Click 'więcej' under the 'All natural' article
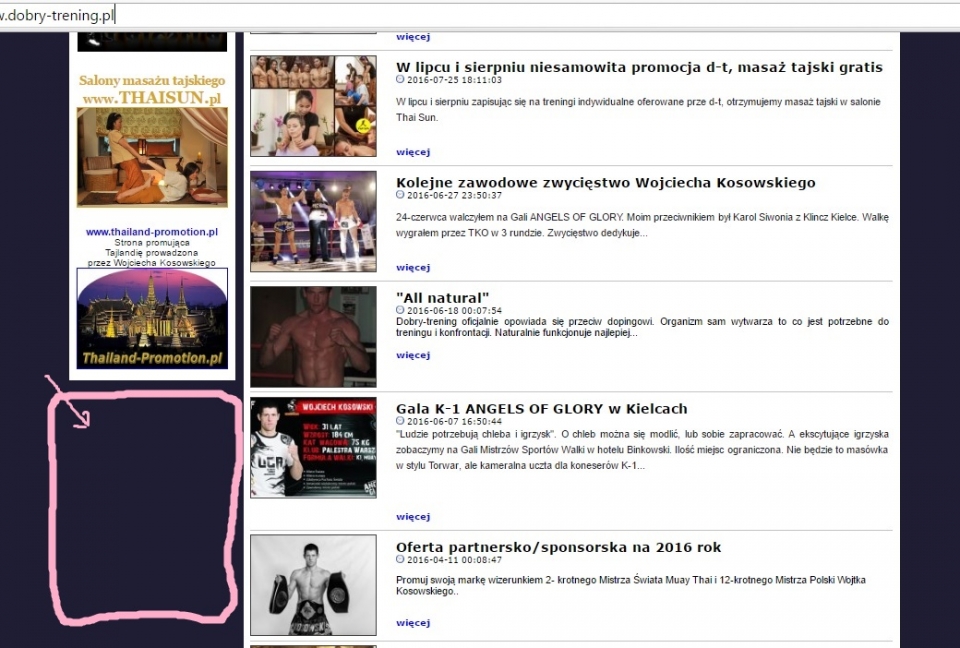Screen dimensions: 960x648 pos(412,355)
